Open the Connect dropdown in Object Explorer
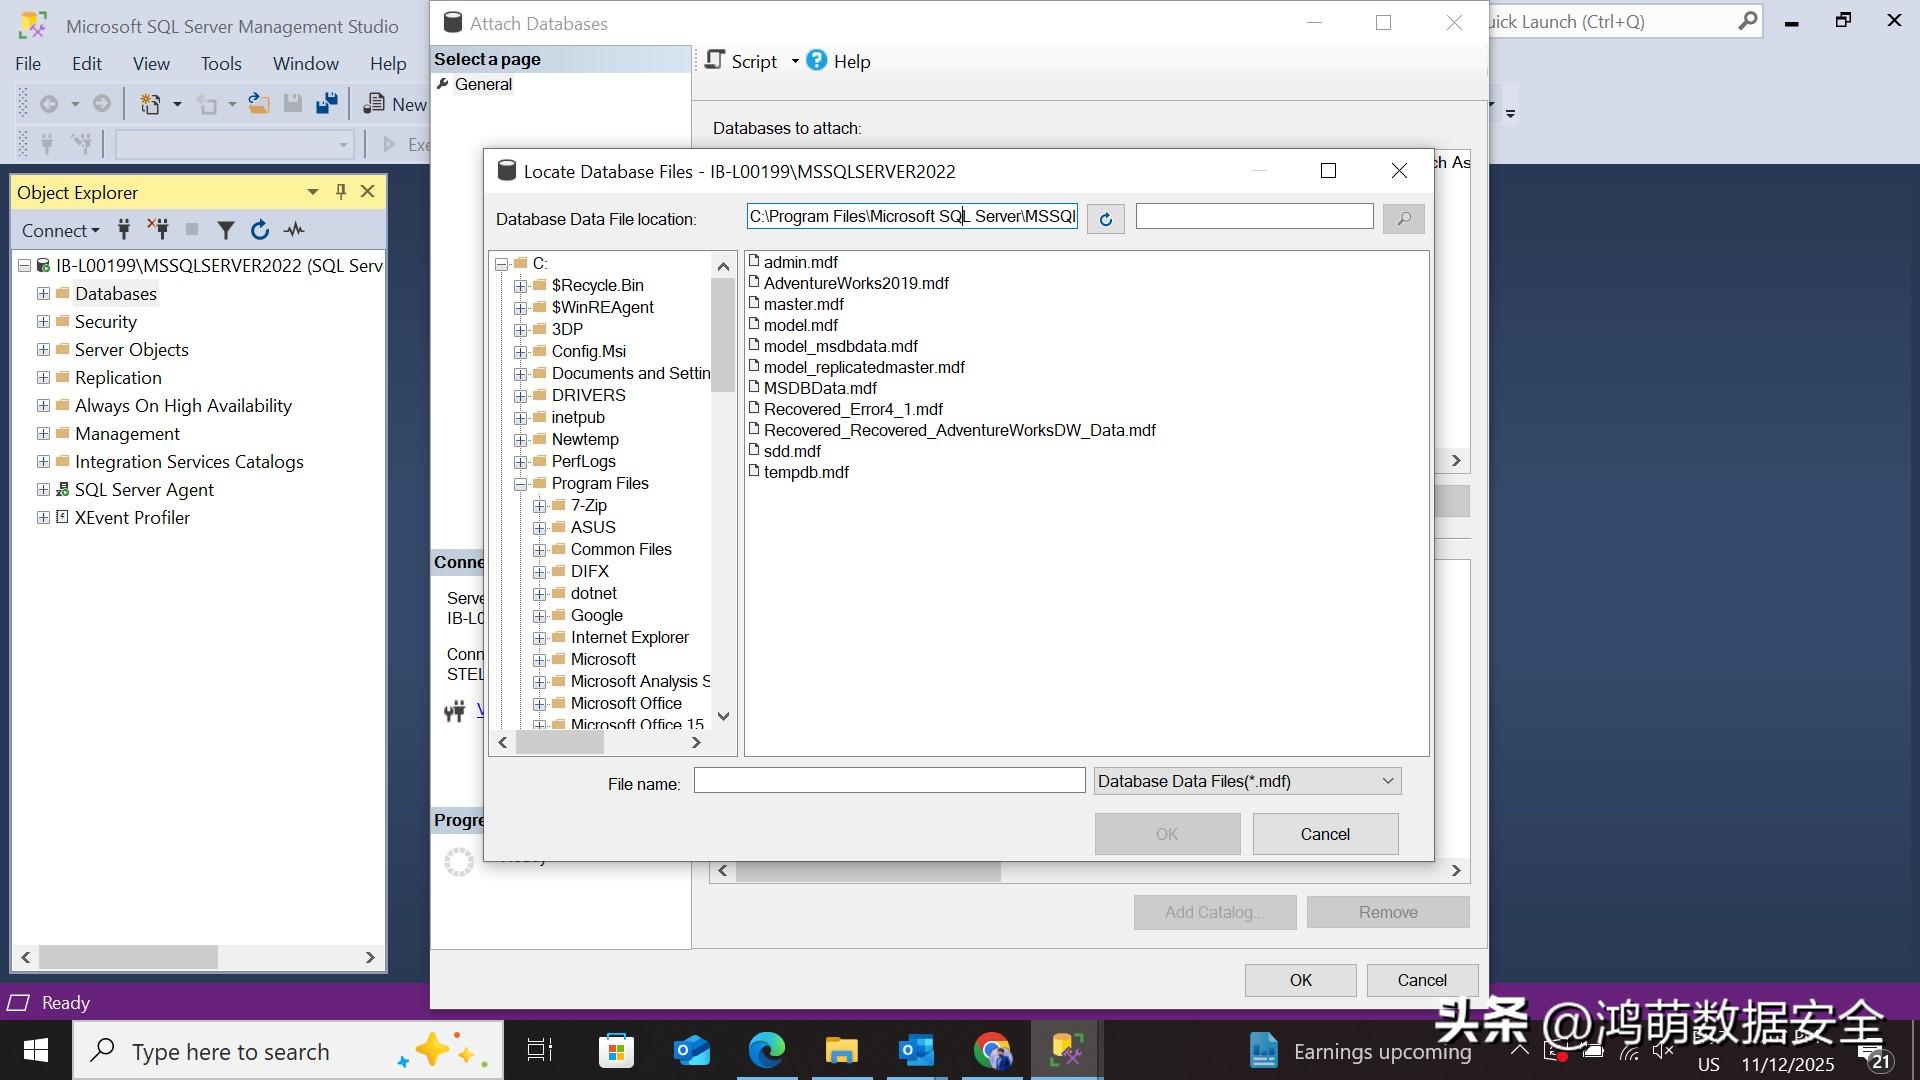 pyautogui.click(x=61, y=231)
